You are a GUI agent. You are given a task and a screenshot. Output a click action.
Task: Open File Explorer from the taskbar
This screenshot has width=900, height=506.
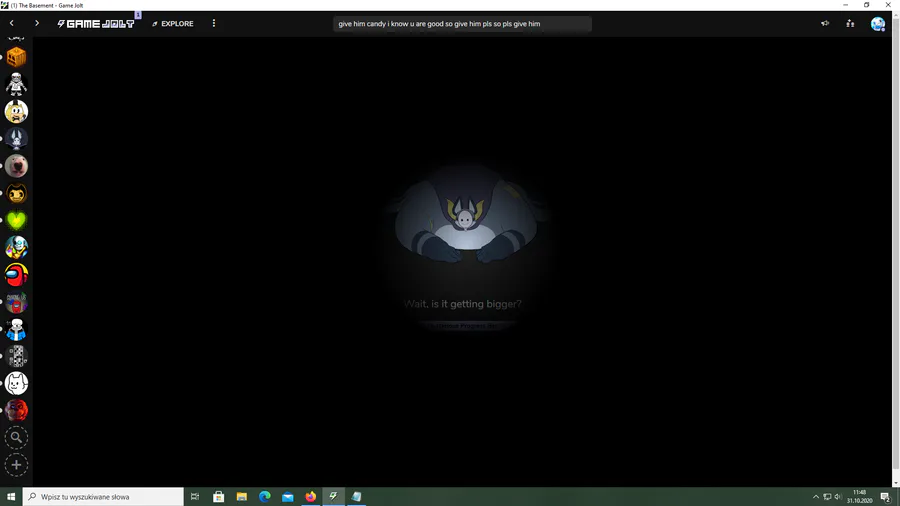click(x=242, y=497)
